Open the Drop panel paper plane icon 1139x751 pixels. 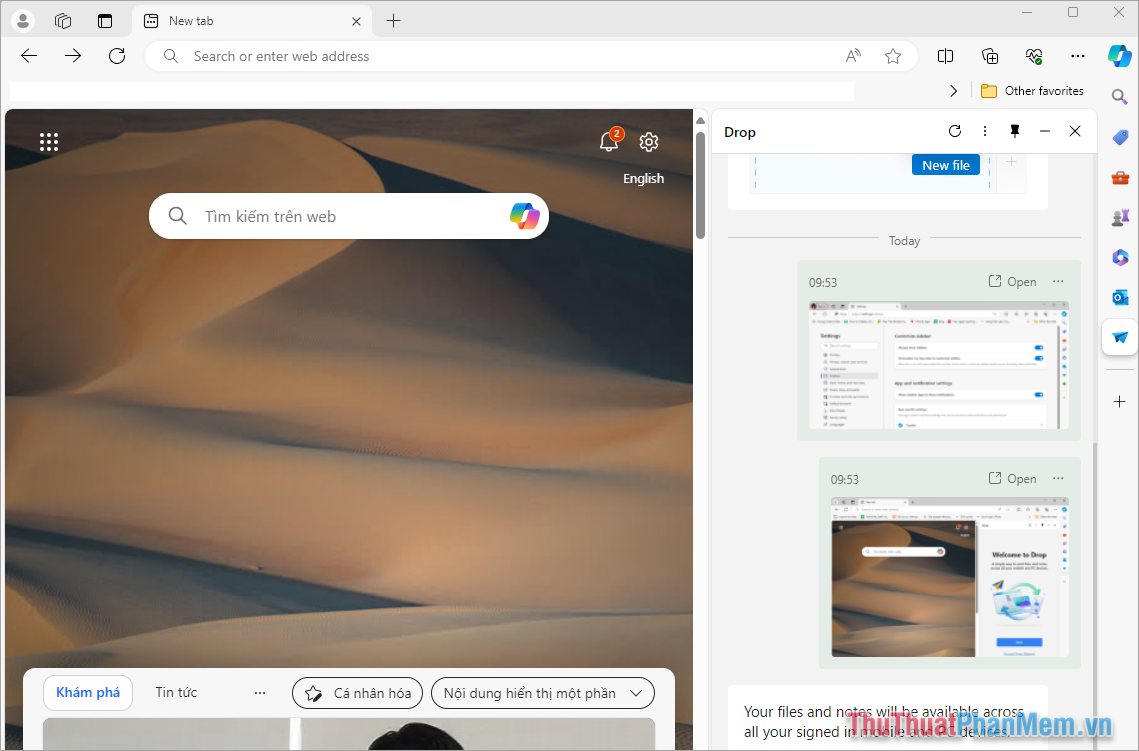(x=1119, y=337)
